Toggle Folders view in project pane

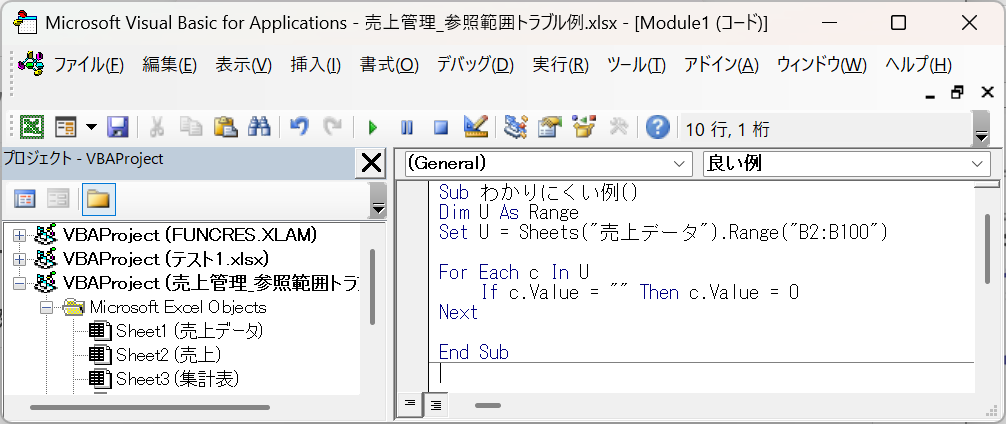[98, 199]
